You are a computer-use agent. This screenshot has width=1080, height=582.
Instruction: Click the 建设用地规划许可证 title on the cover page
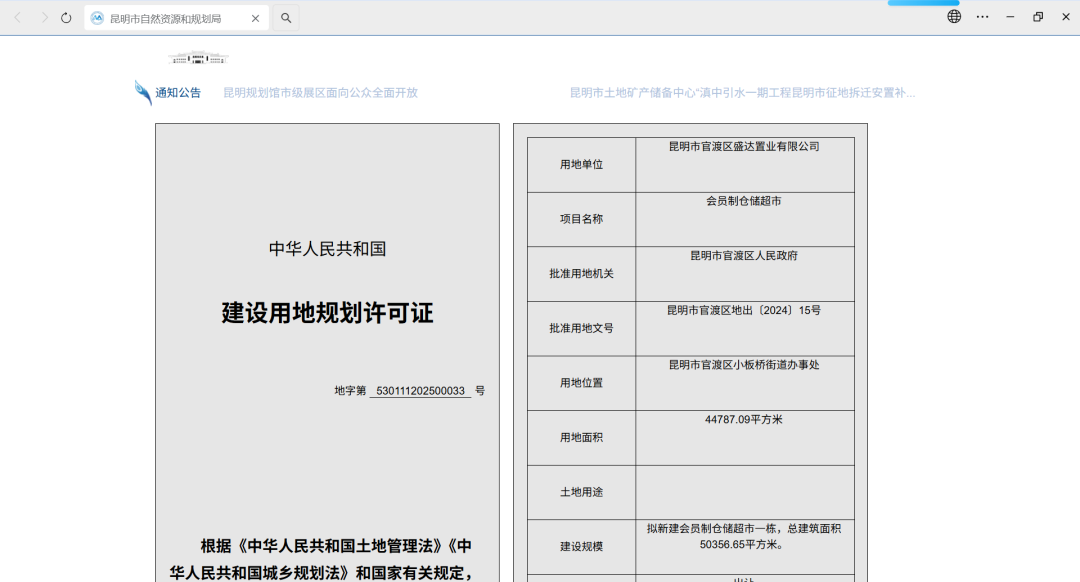click(327, 313)
